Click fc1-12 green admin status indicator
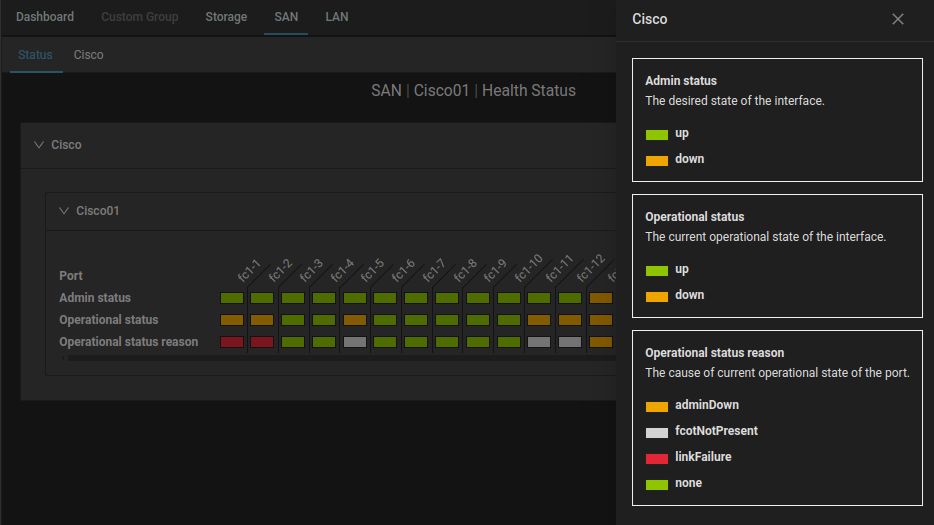Viewport: 934px width, 525px height. (570, 298)
